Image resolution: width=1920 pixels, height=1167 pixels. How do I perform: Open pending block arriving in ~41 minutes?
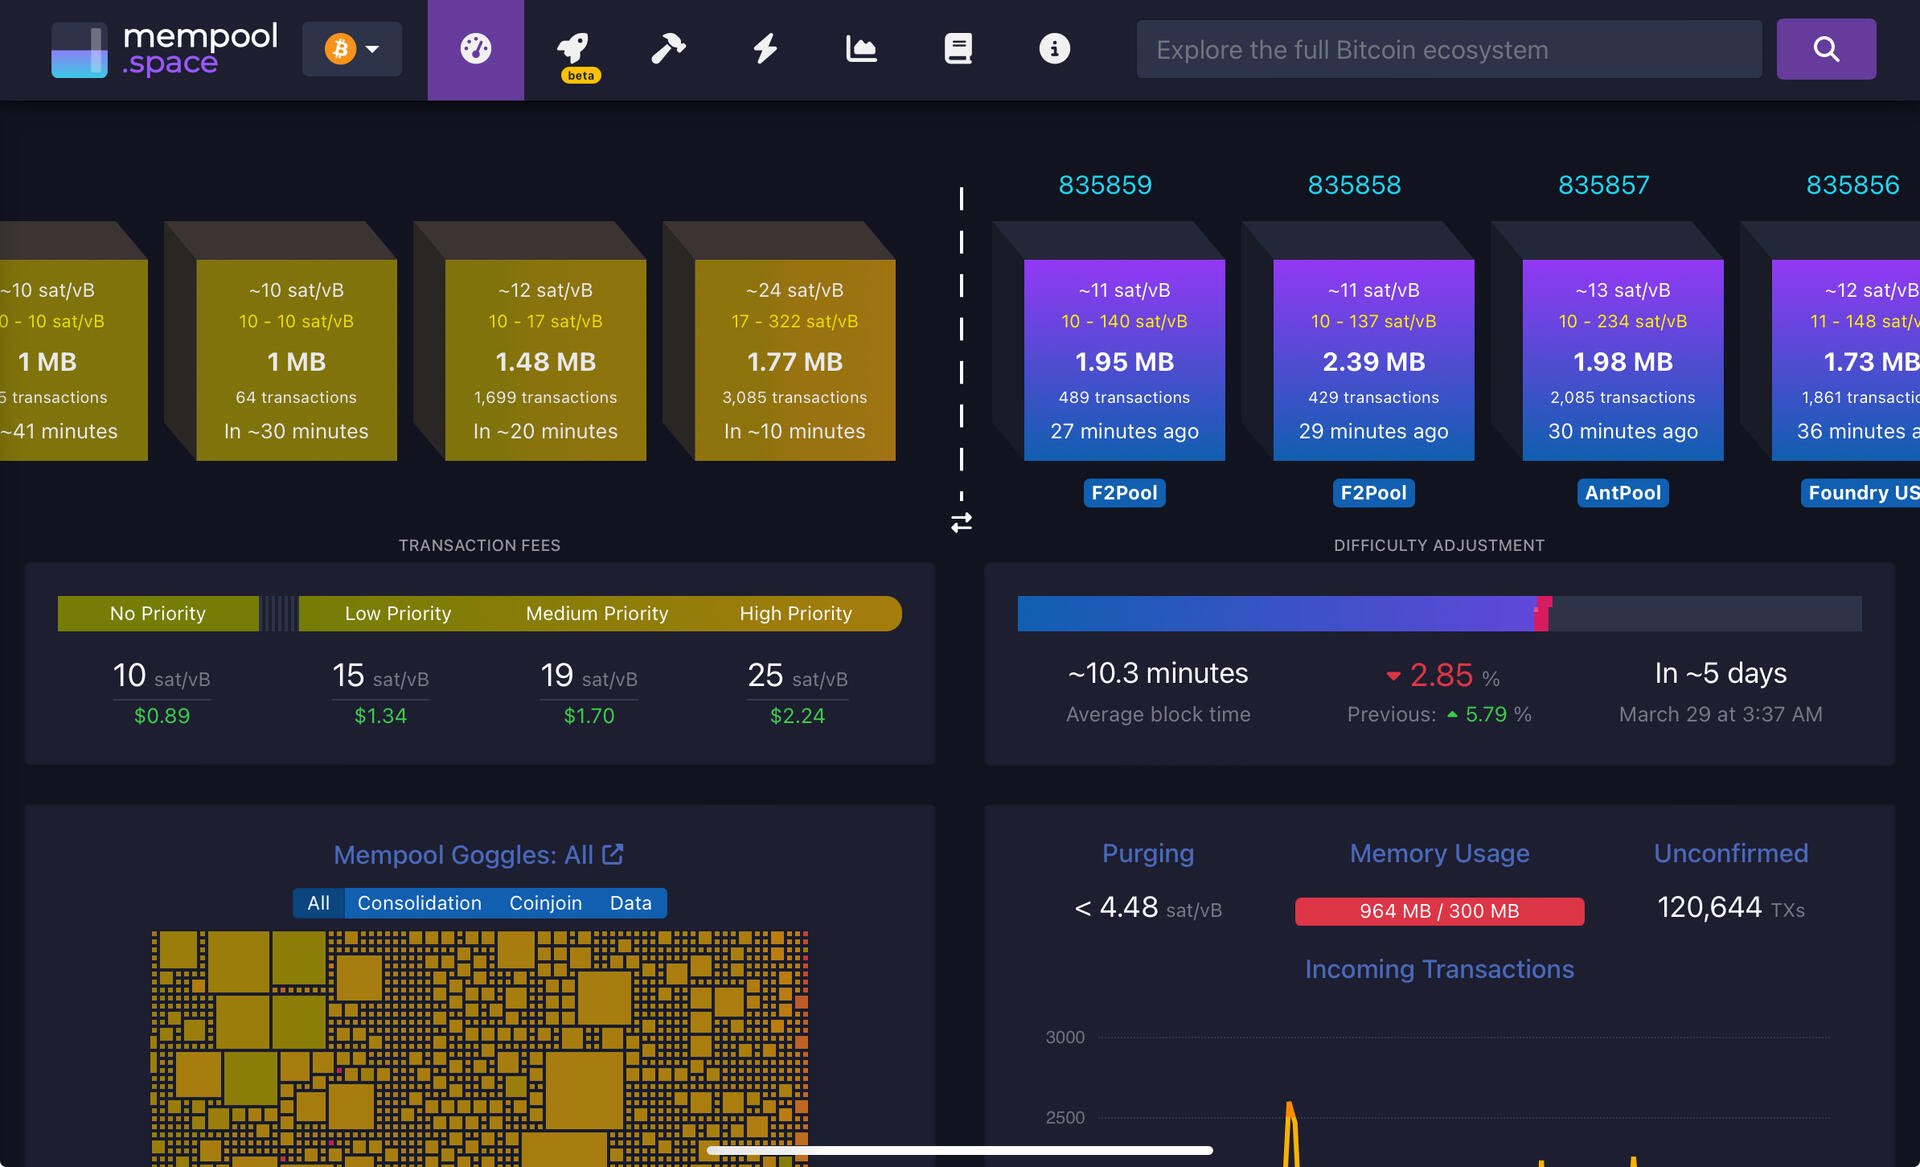(x=74, y=360)
